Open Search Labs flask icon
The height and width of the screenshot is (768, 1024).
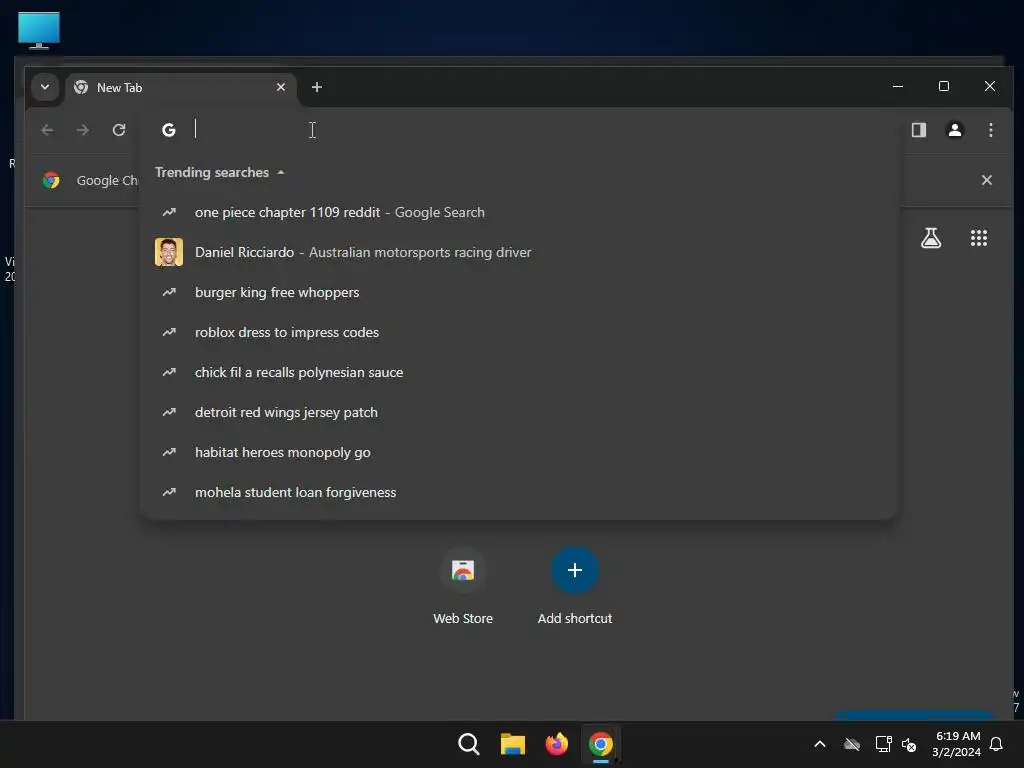coord(931,238)
